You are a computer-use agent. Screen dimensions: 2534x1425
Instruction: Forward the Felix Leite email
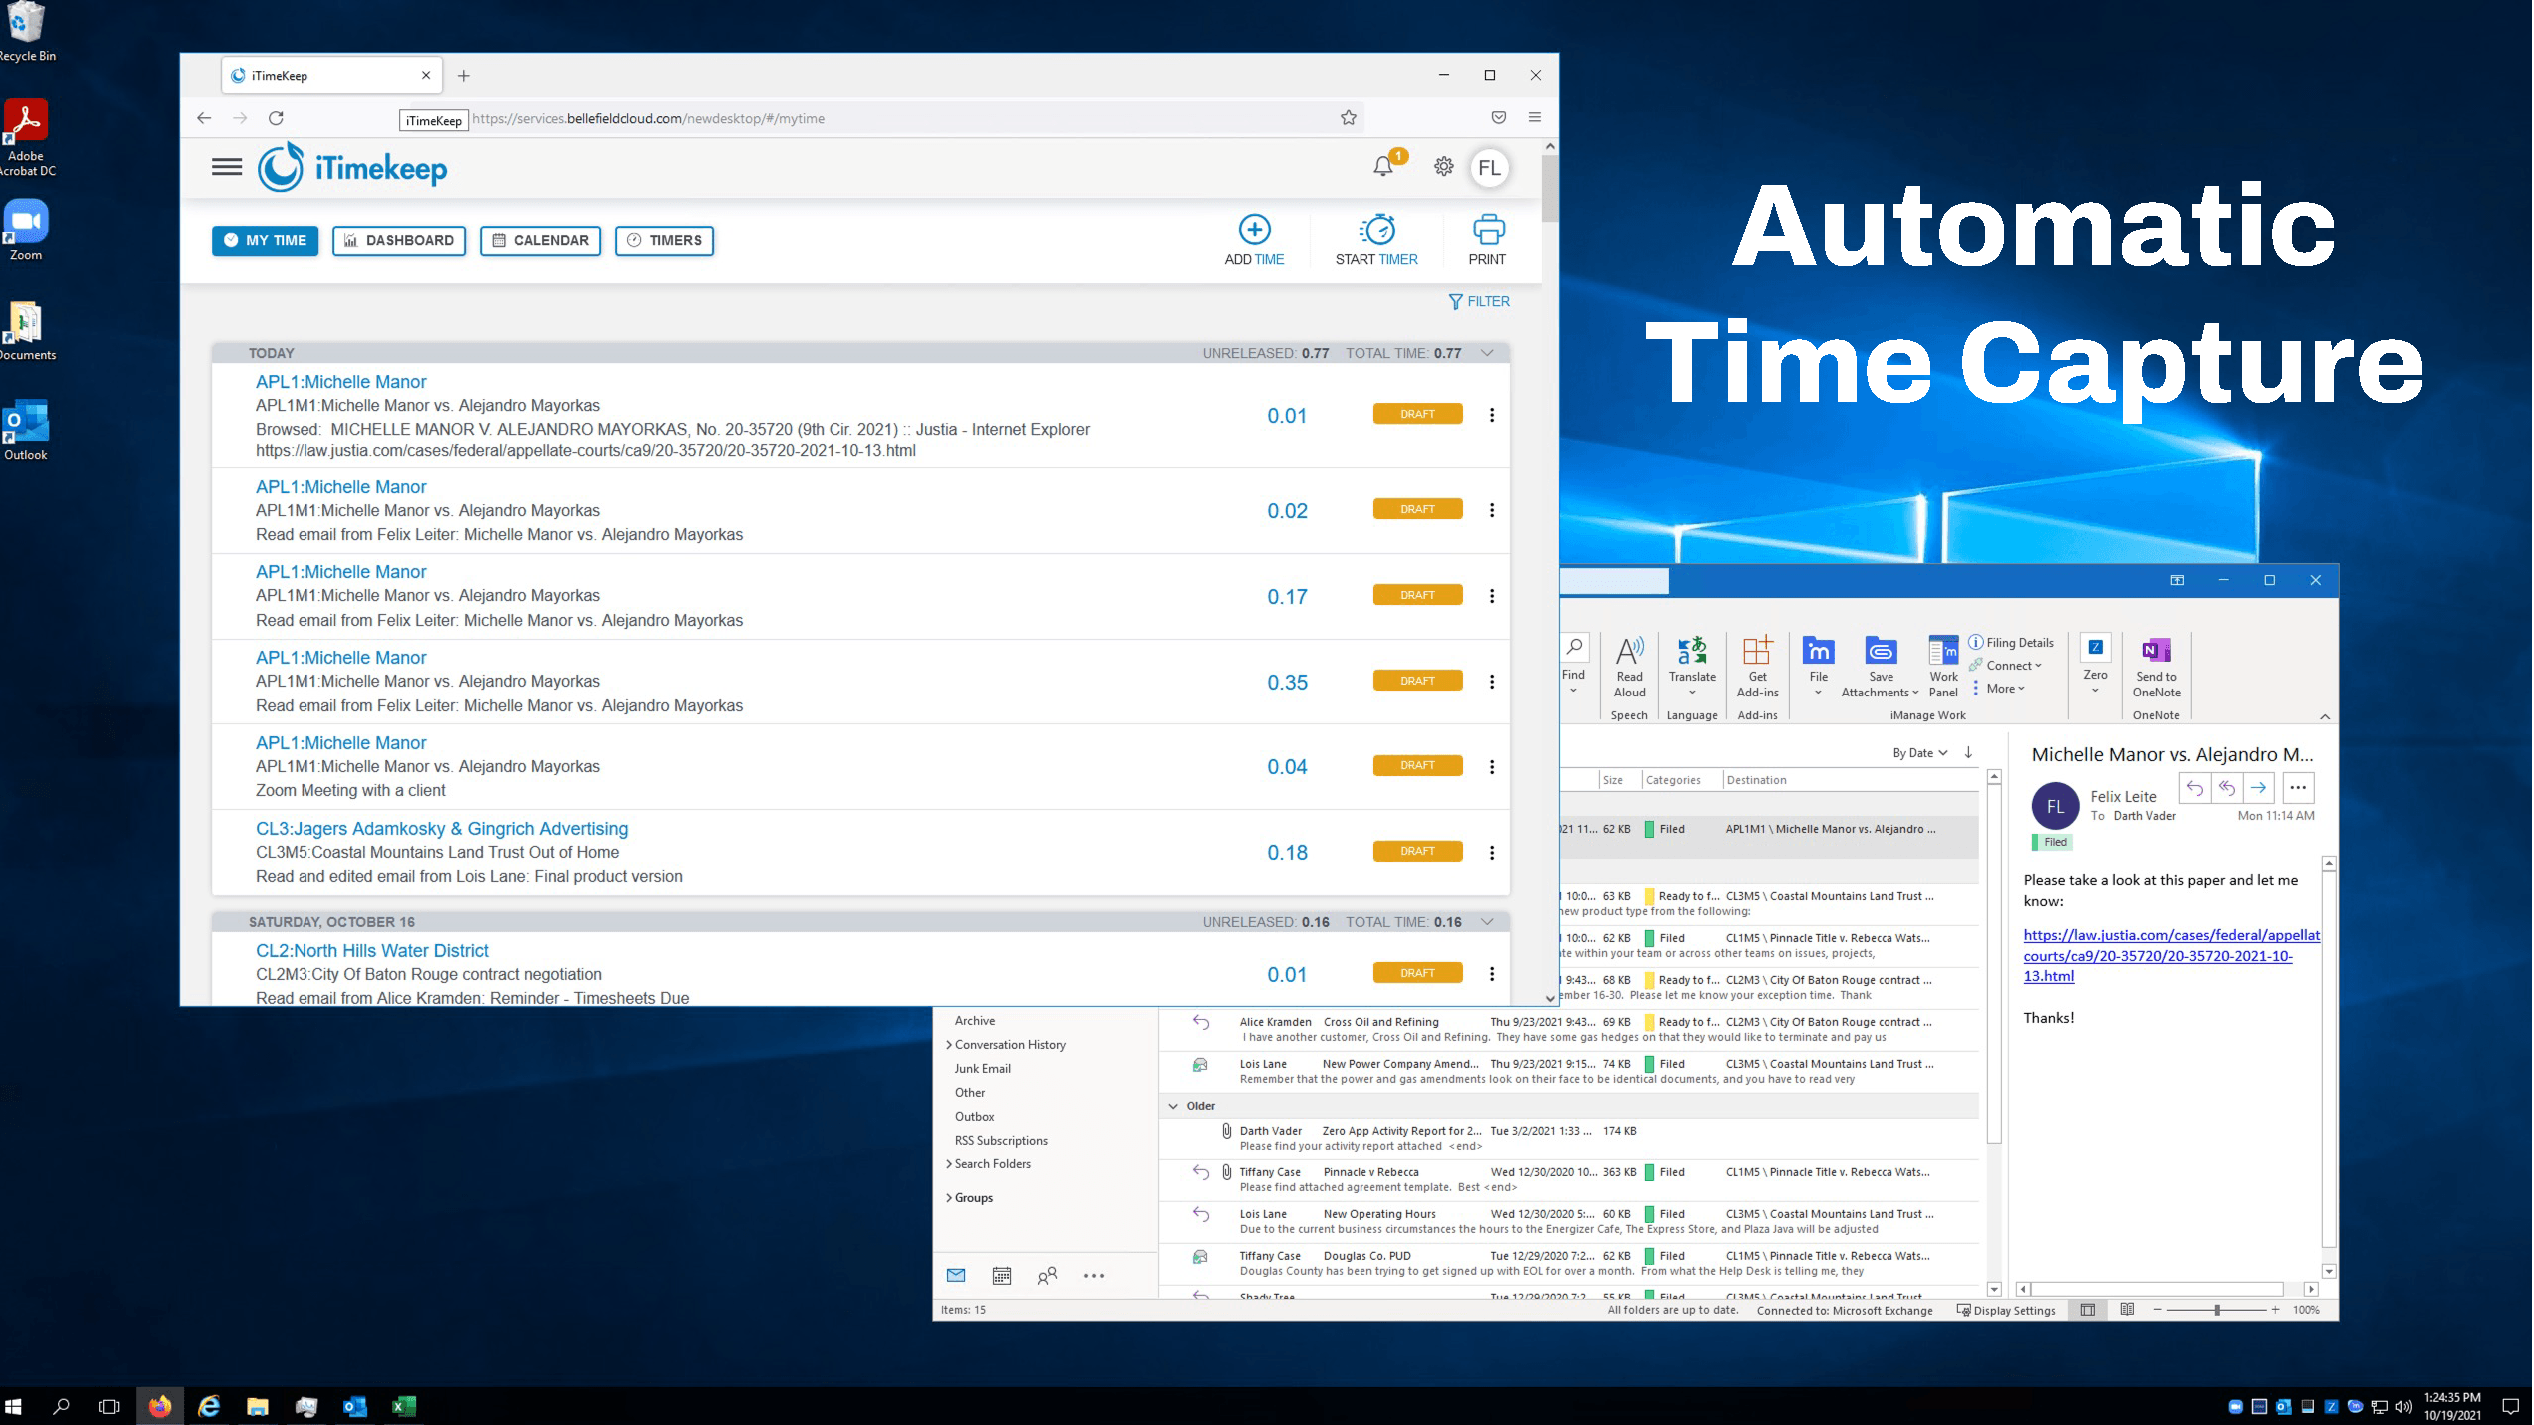click(x=2258, y=788)
